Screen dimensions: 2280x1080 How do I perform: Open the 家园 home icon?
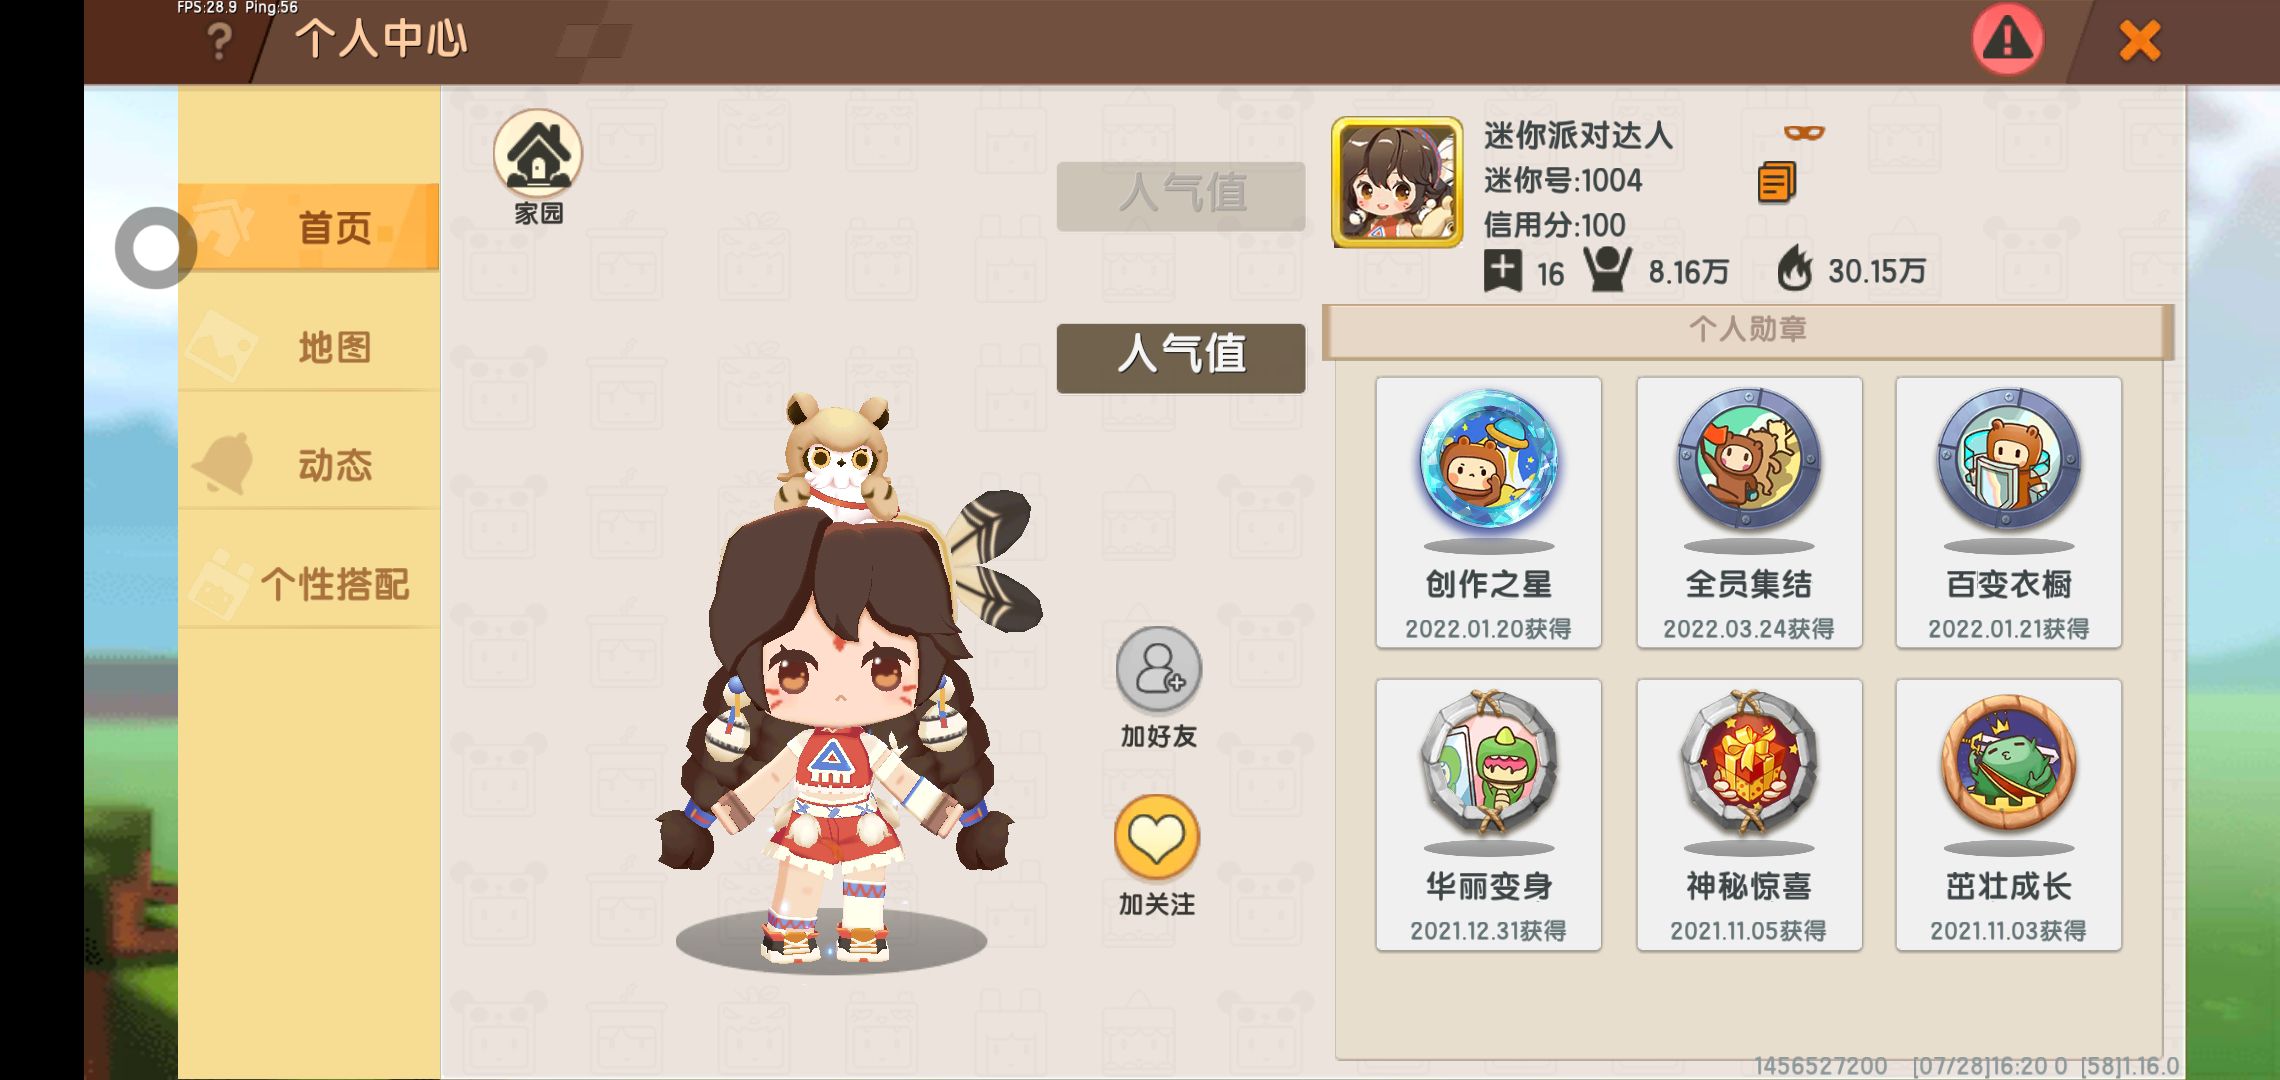(x=538, y=153)
